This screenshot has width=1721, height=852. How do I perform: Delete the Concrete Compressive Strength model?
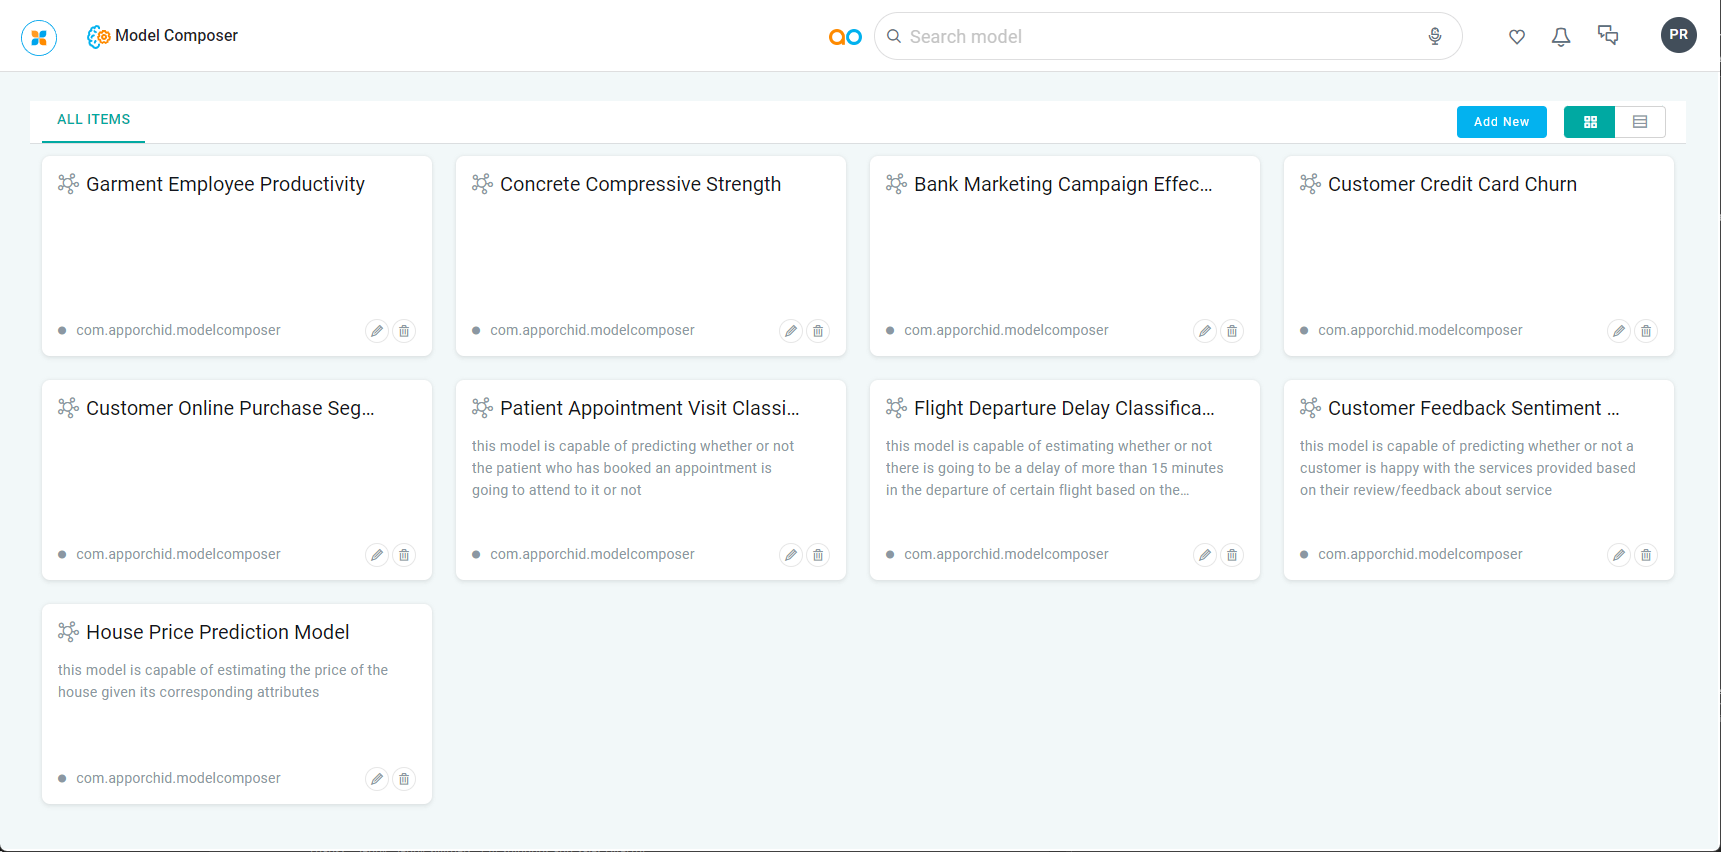(x=818, y=331)
